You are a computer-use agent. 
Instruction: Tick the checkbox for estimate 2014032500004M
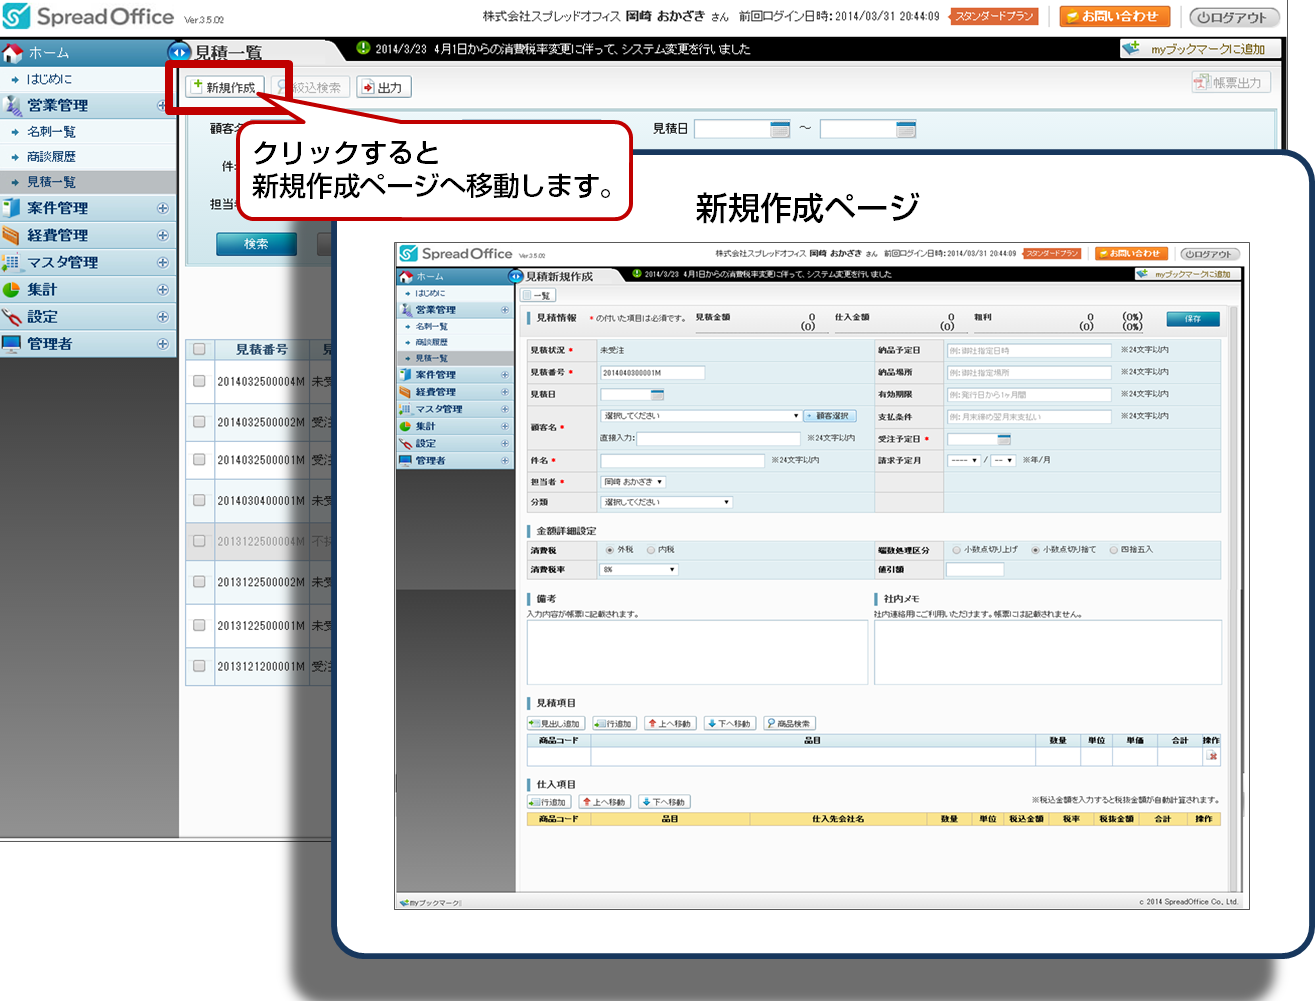[x=199, y=381]
